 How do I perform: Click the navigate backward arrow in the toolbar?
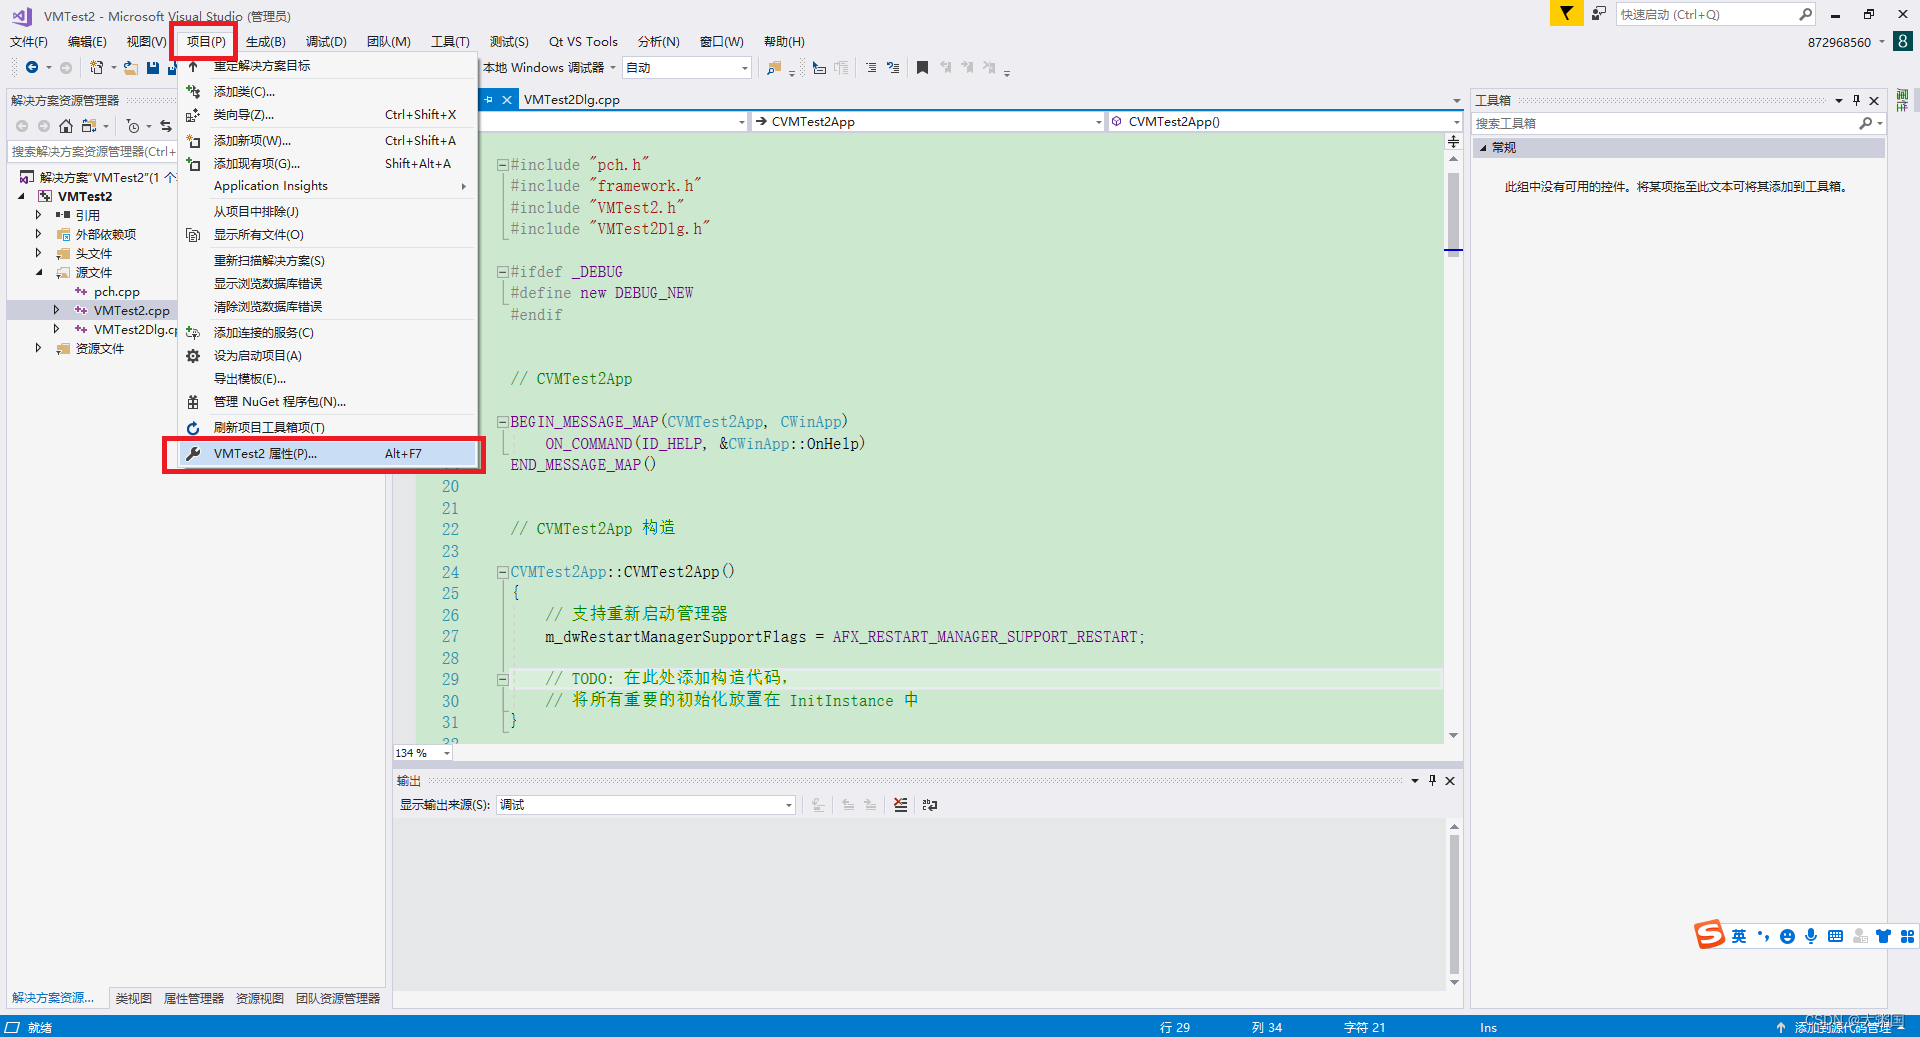[32, 68]
